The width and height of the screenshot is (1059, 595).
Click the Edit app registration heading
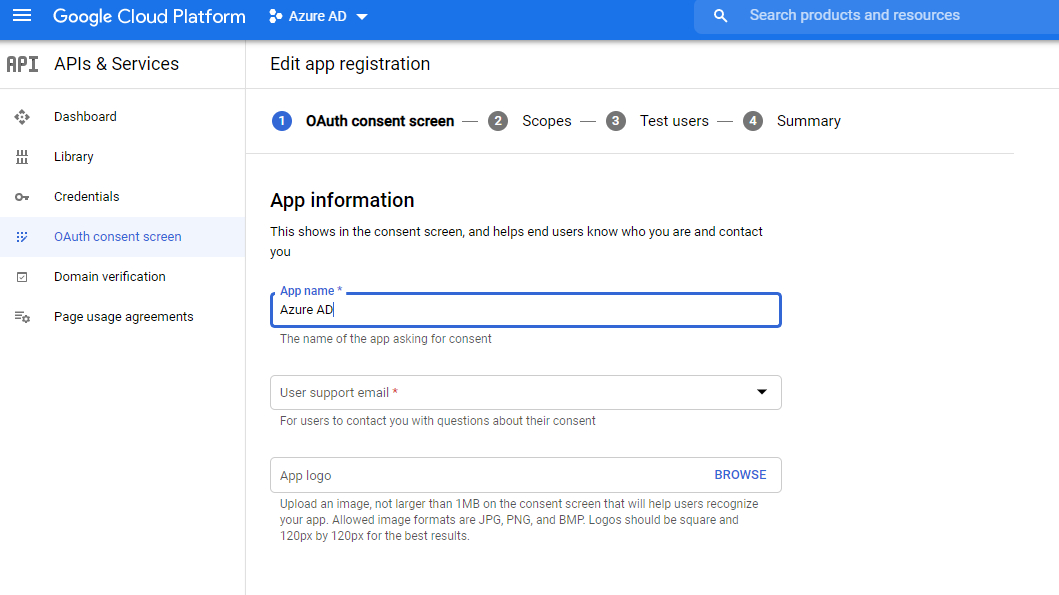tap(350, 64)
